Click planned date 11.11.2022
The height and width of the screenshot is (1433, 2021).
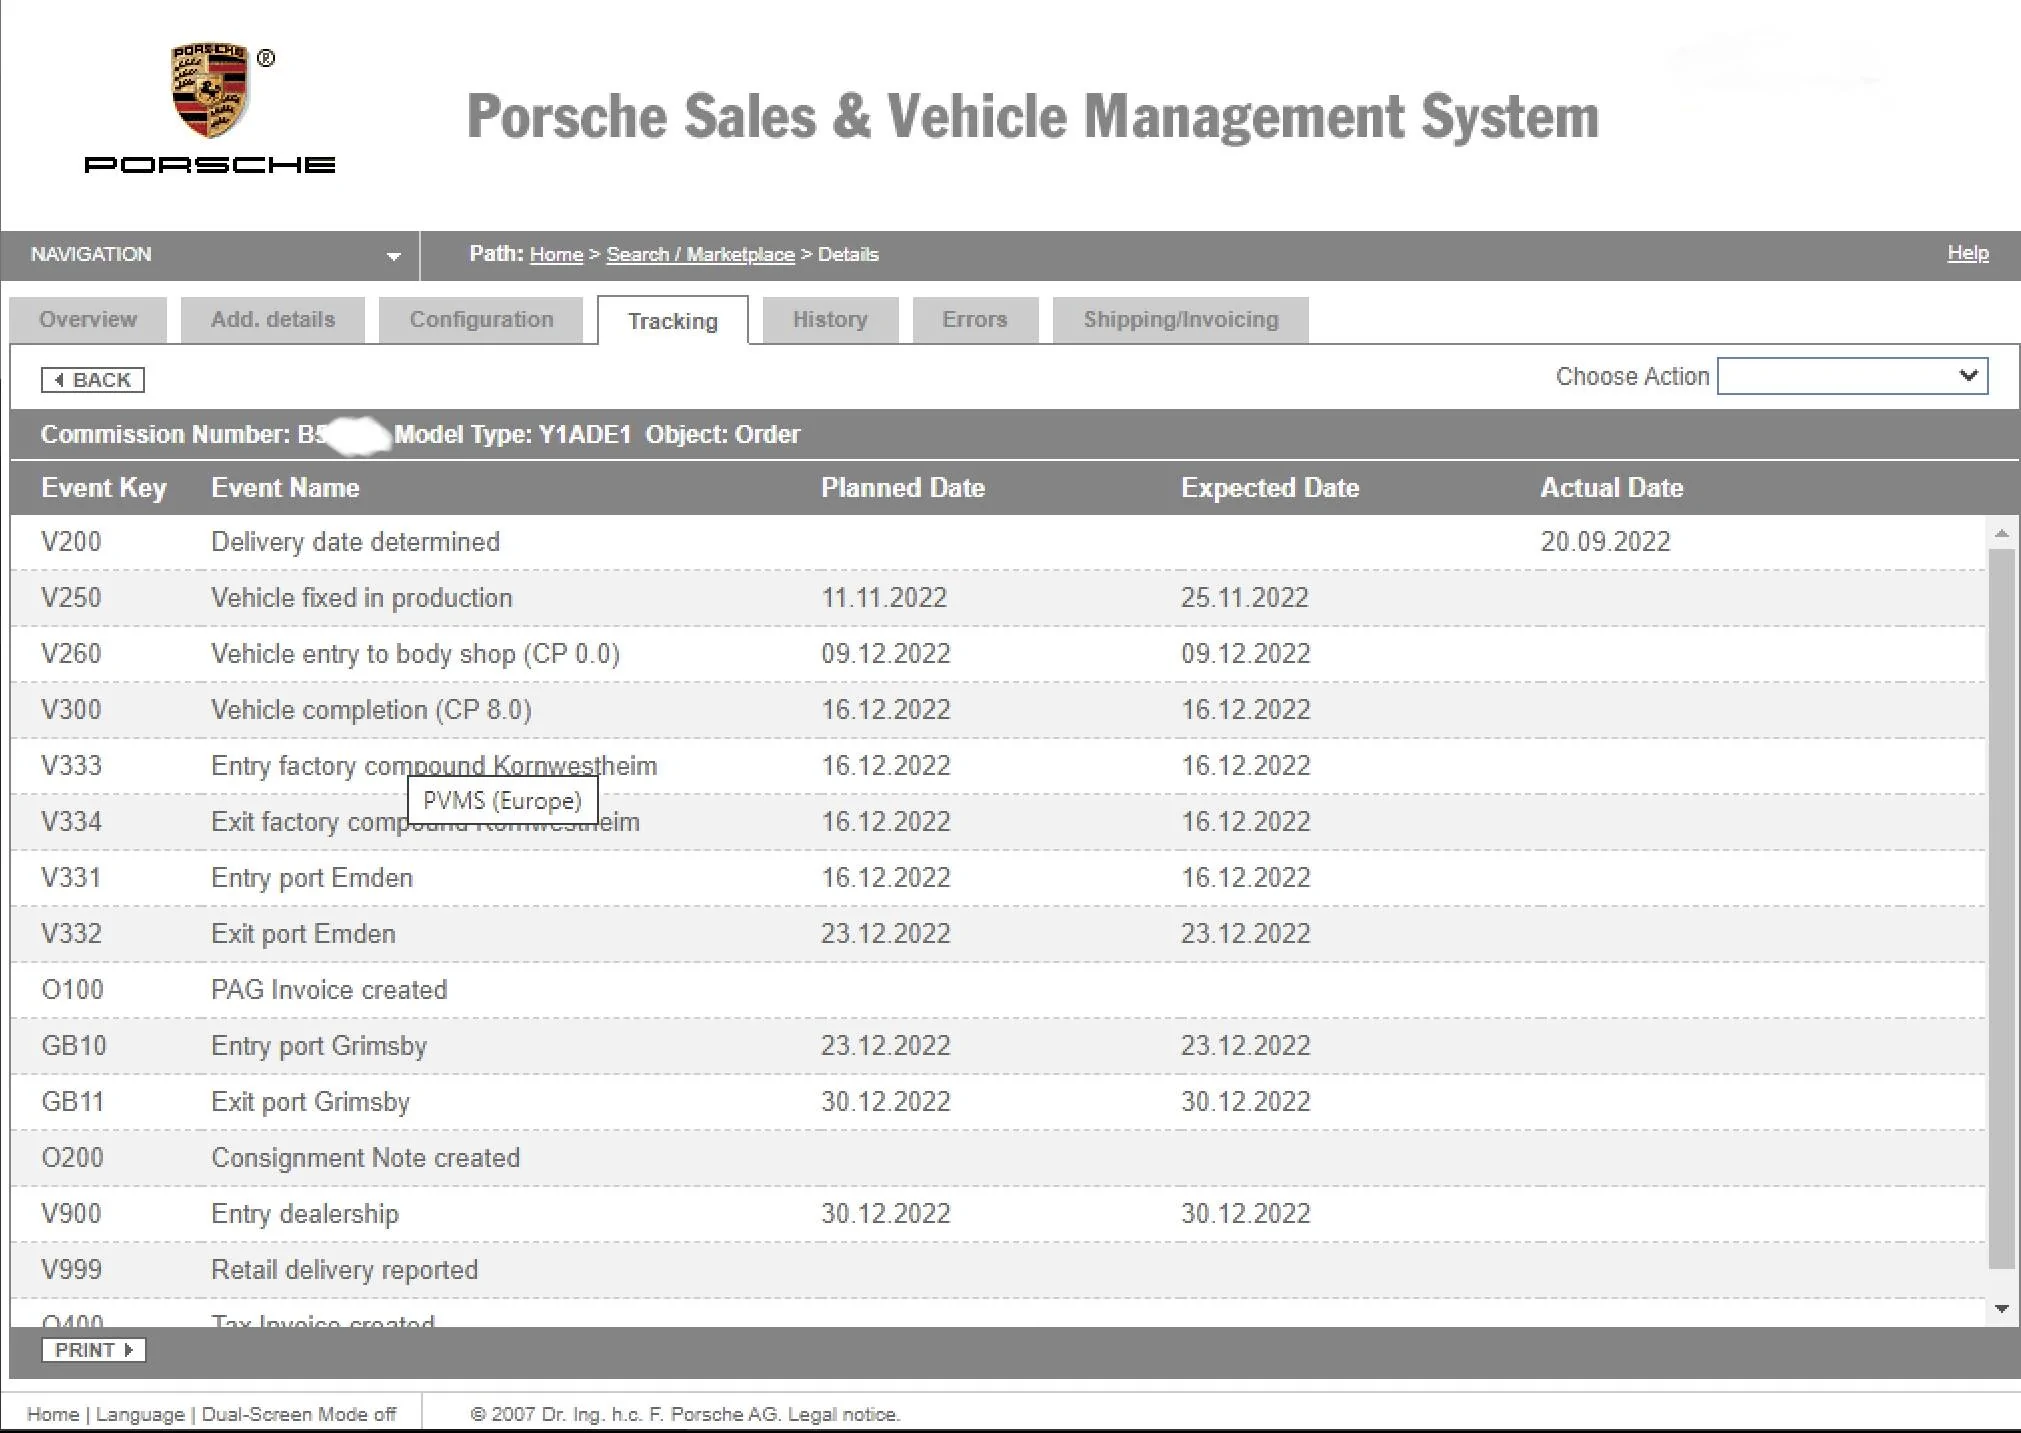point(884,598)
